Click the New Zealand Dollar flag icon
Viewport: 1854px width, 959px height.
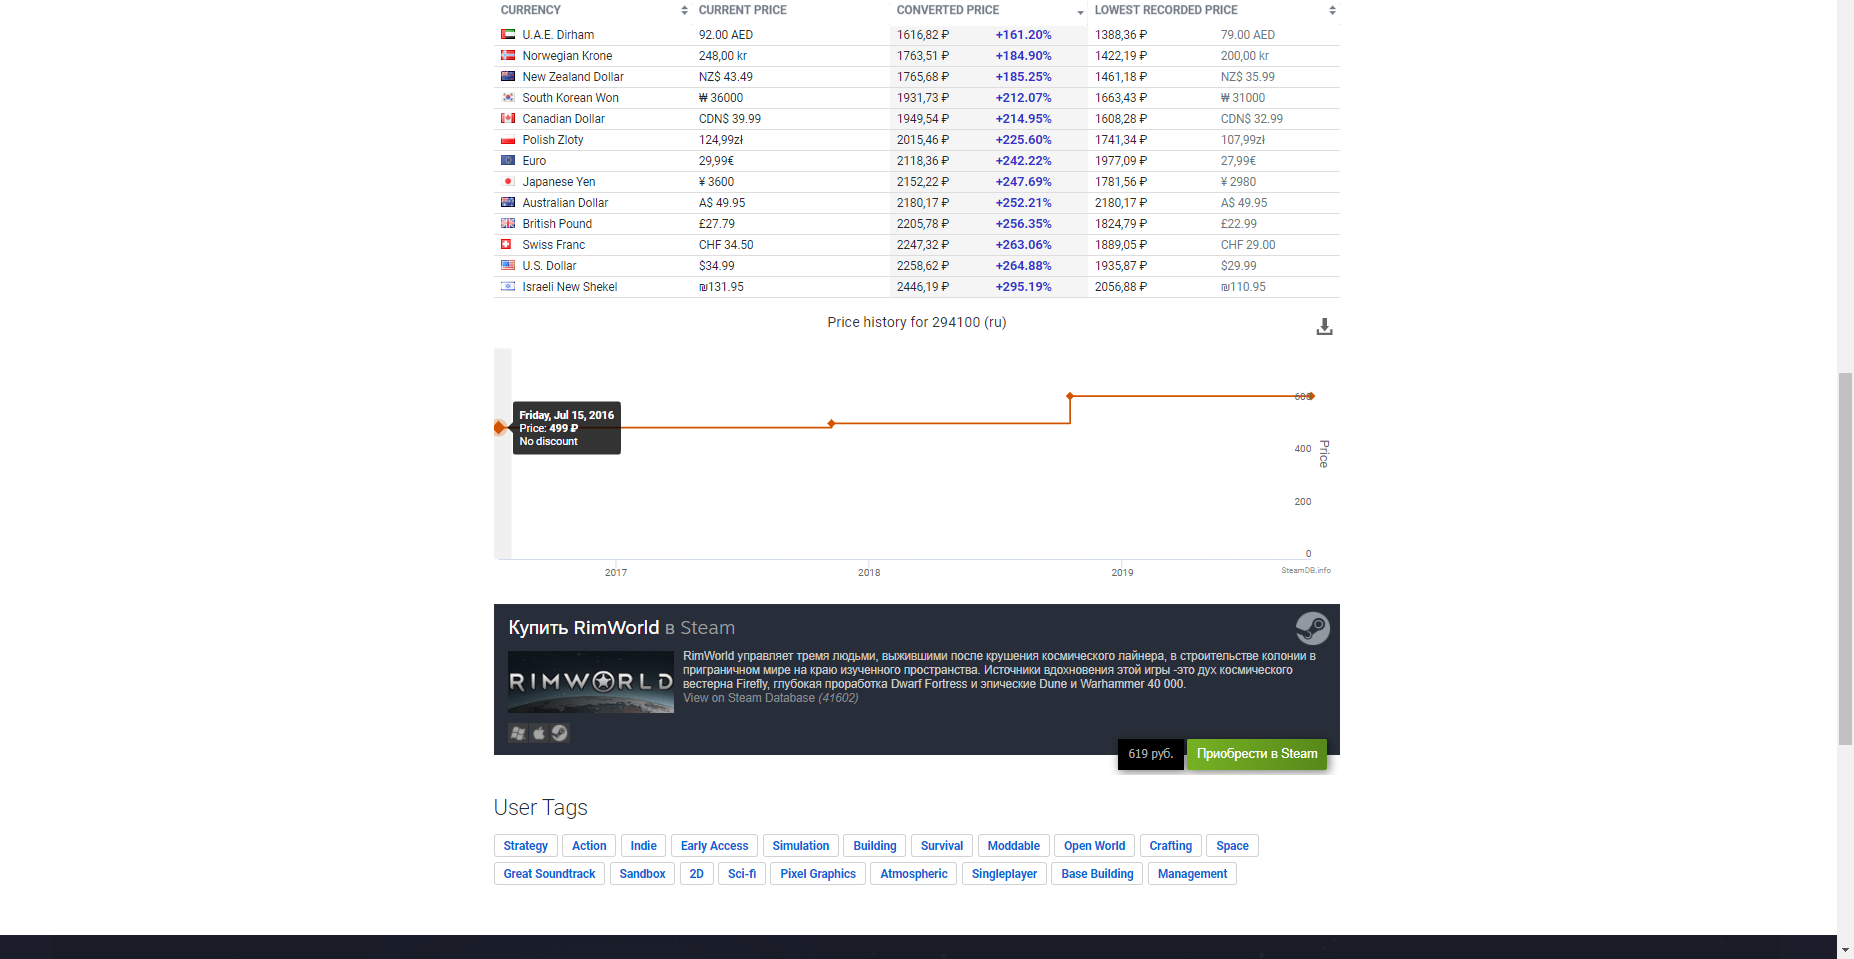(x=508, y=77)
